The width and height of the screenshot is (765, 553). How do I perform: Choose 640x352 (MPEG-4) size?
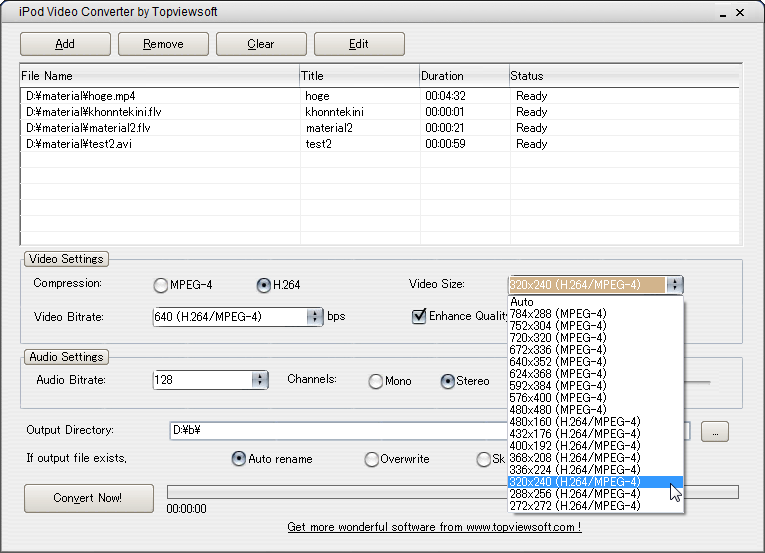click(x=596, y=362)
